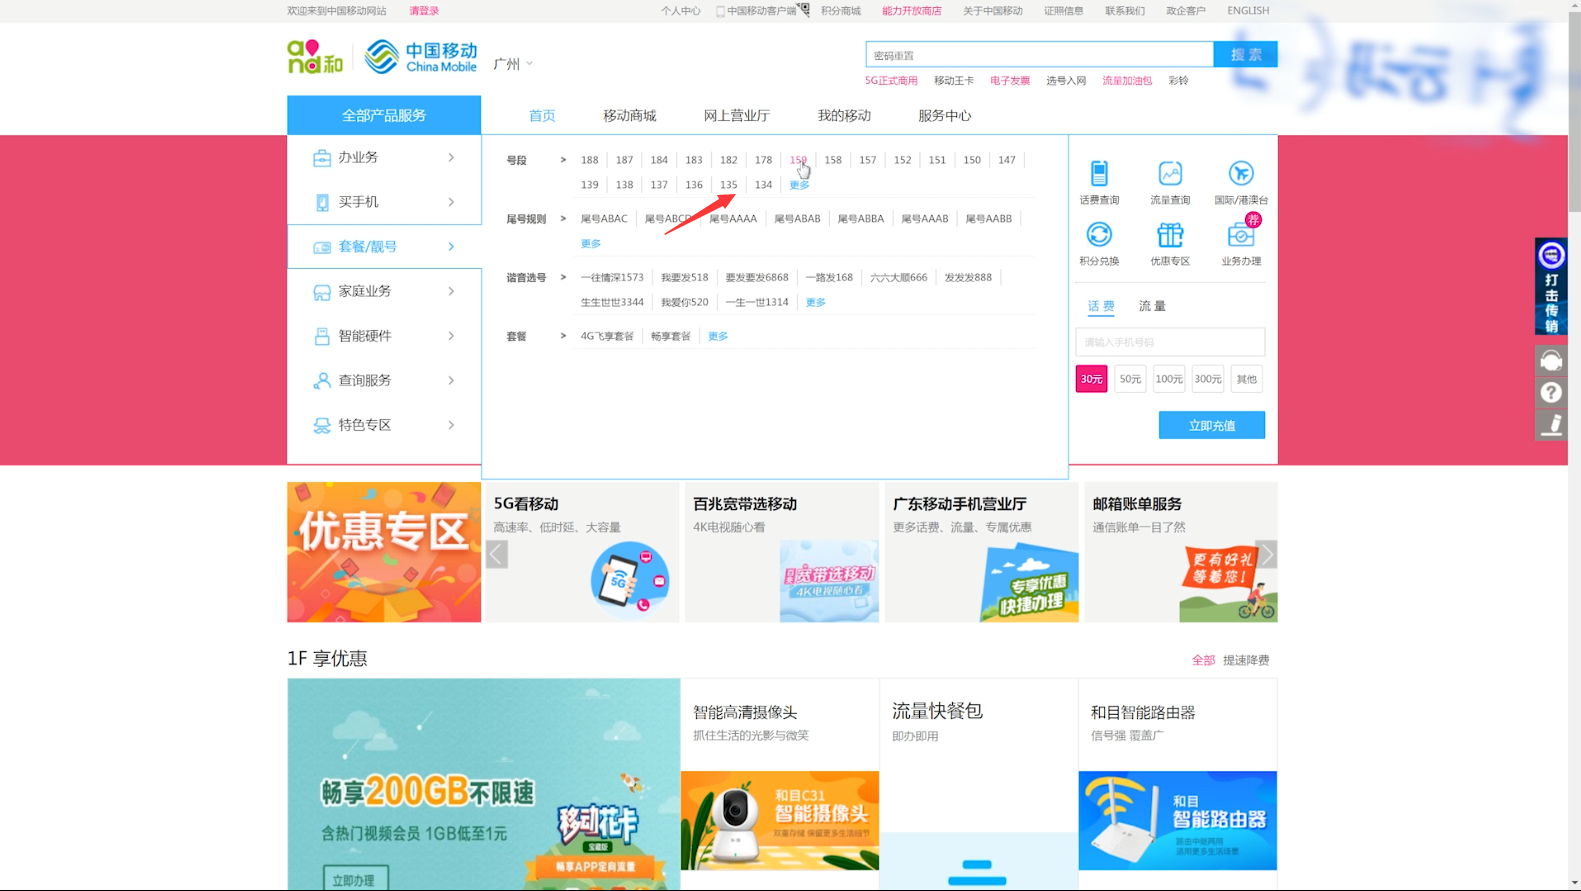Image resolution: width=1581 pixels, height=891 pixels.
Task: Expand the 买手机 submenu chevron
Action: (451, 202)
